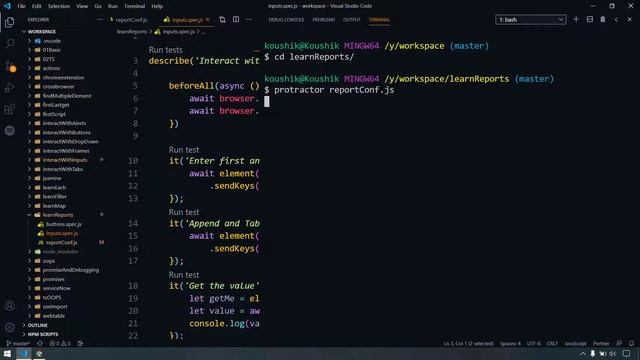Open the Extensions view
This screenshot has width=640, height=360.
click(10, 109)
